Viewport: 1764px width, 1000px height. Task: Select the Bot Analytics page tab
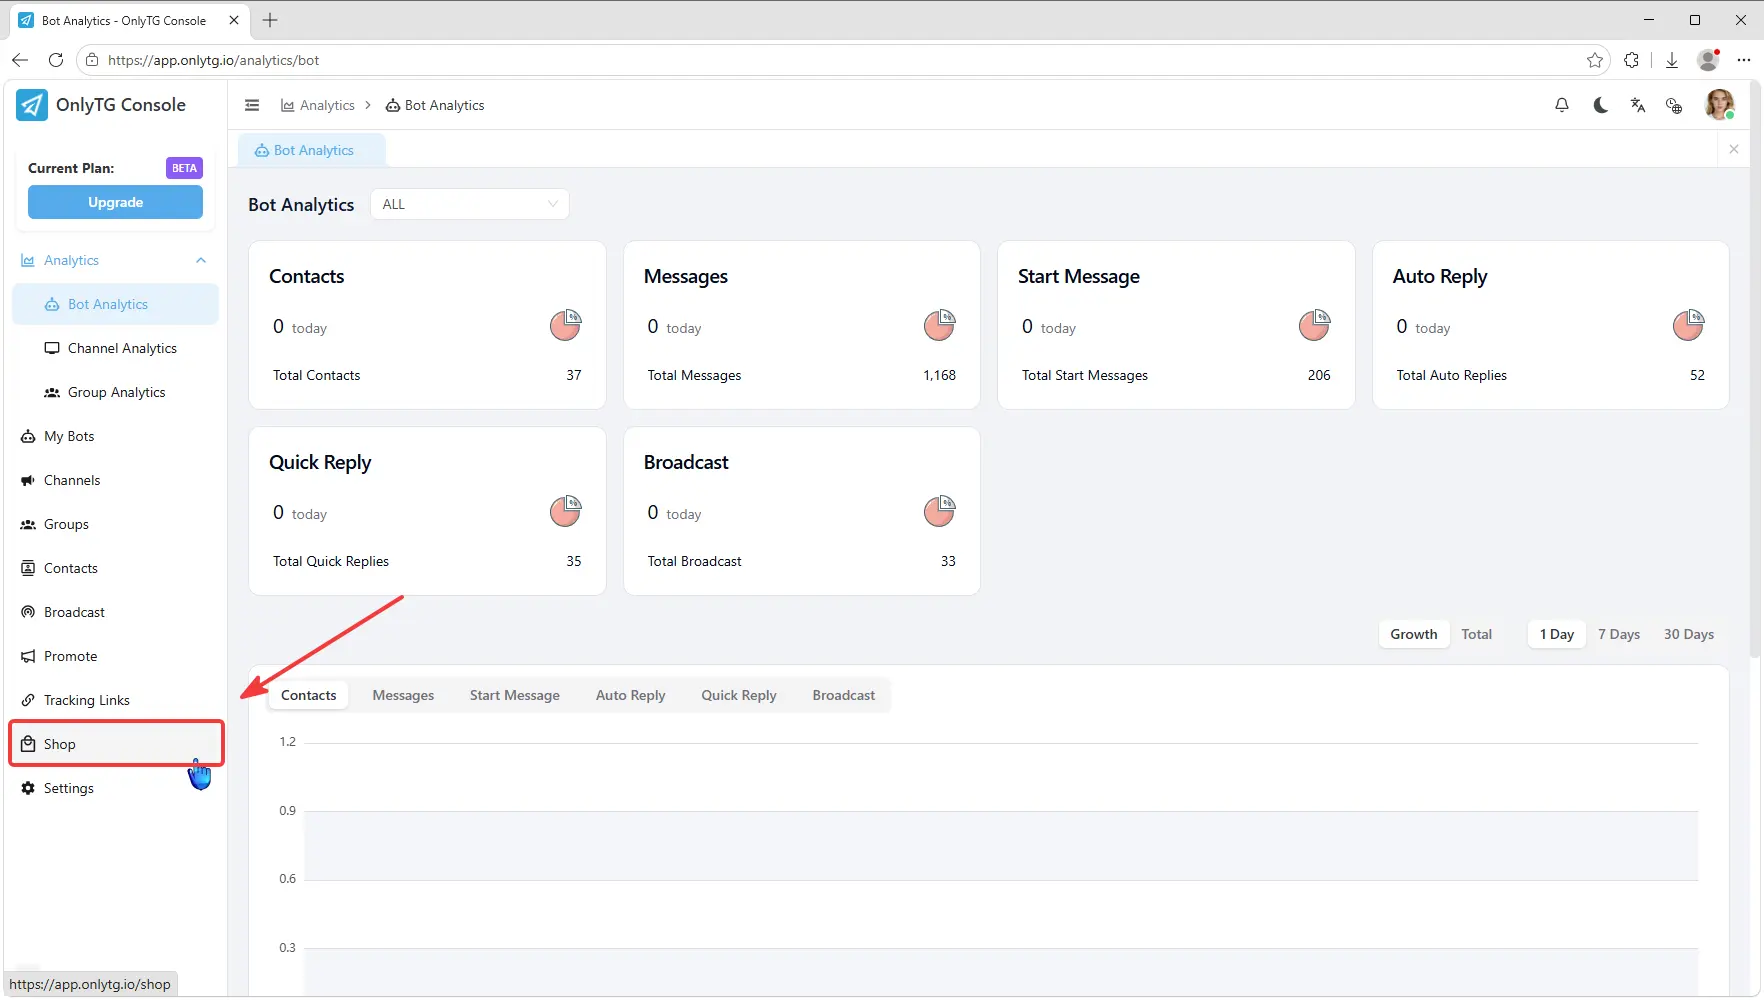(x=312, y=150)
